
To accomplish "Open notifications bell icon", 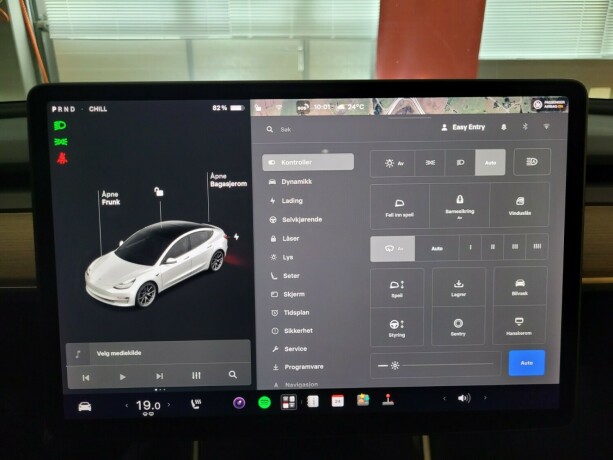I will 504,127.
